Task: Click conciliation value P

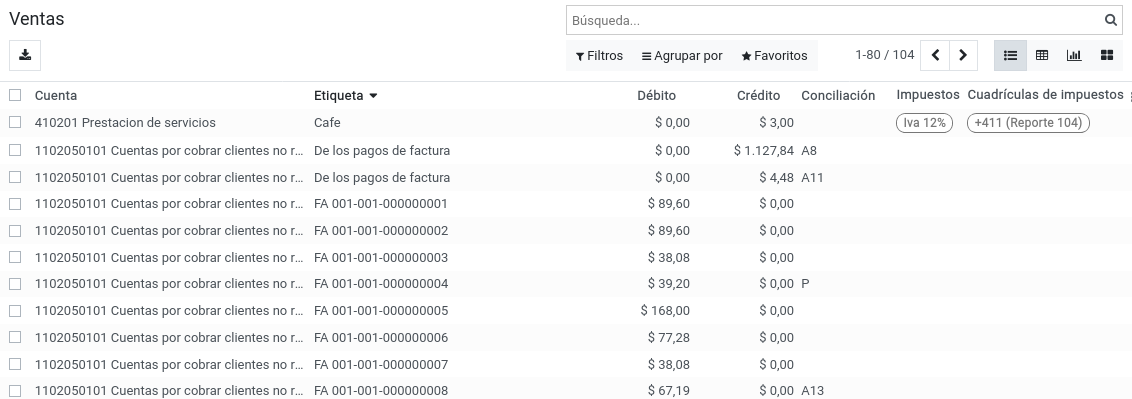Action: pos(805,284)
